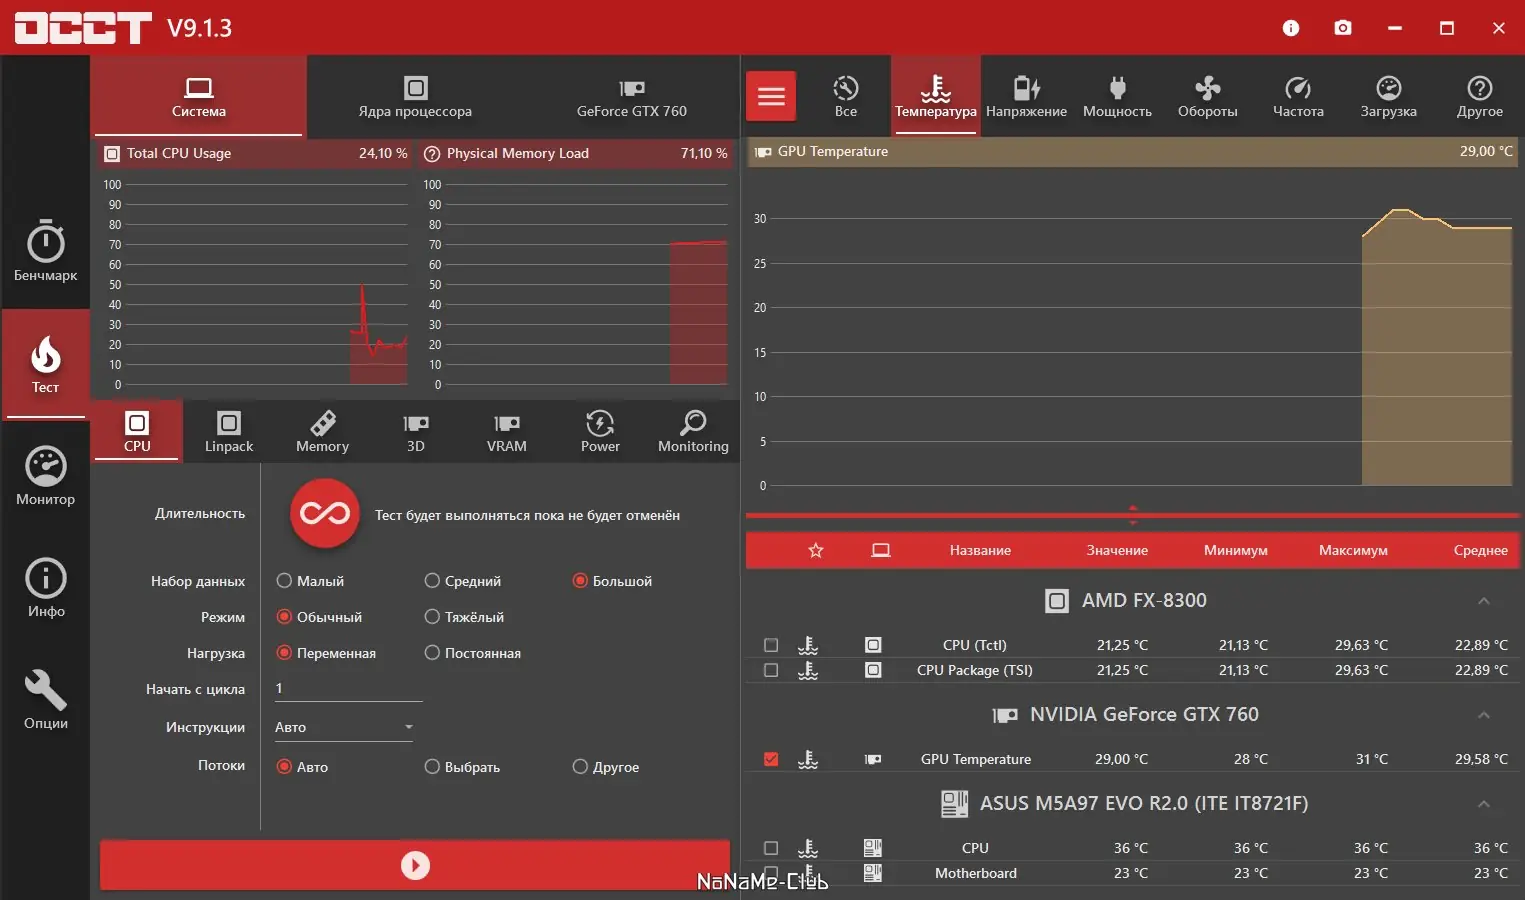Check the CPU Package (TSI) checkbox
The width and height of the screenshot is (1525, 900).
click(x=771, y=670)
